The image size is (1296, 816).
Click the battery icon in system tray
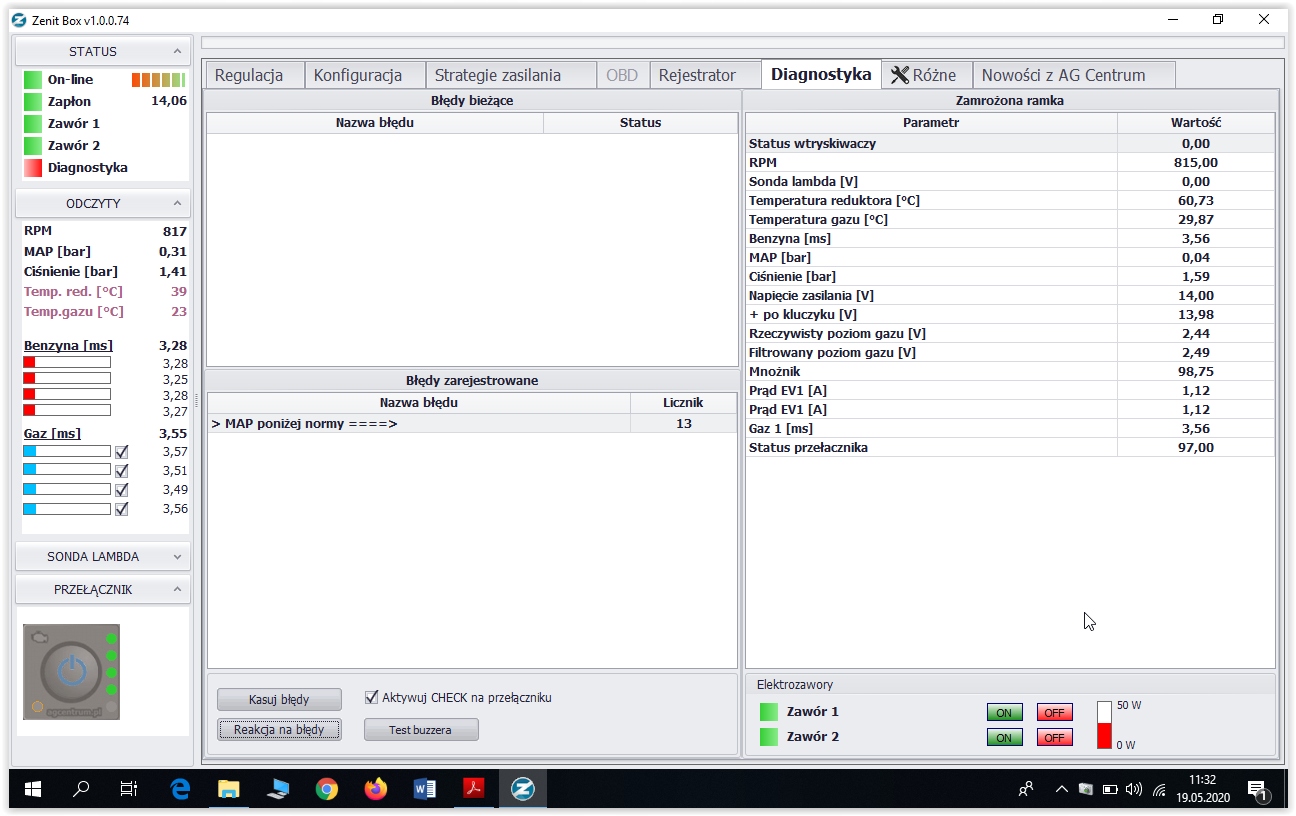pos(1110,789)
